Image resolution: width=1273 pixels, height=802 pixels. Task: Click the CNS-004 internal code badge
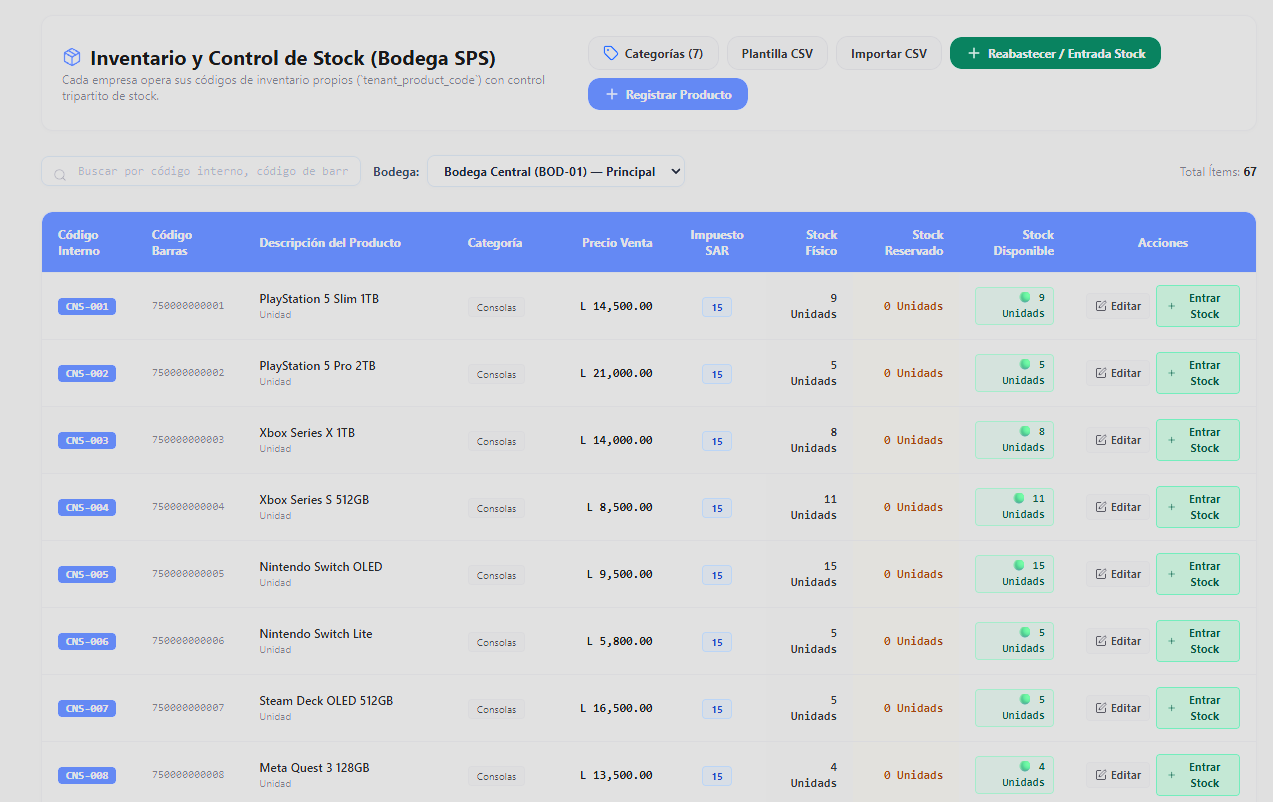tap(87, 507)
